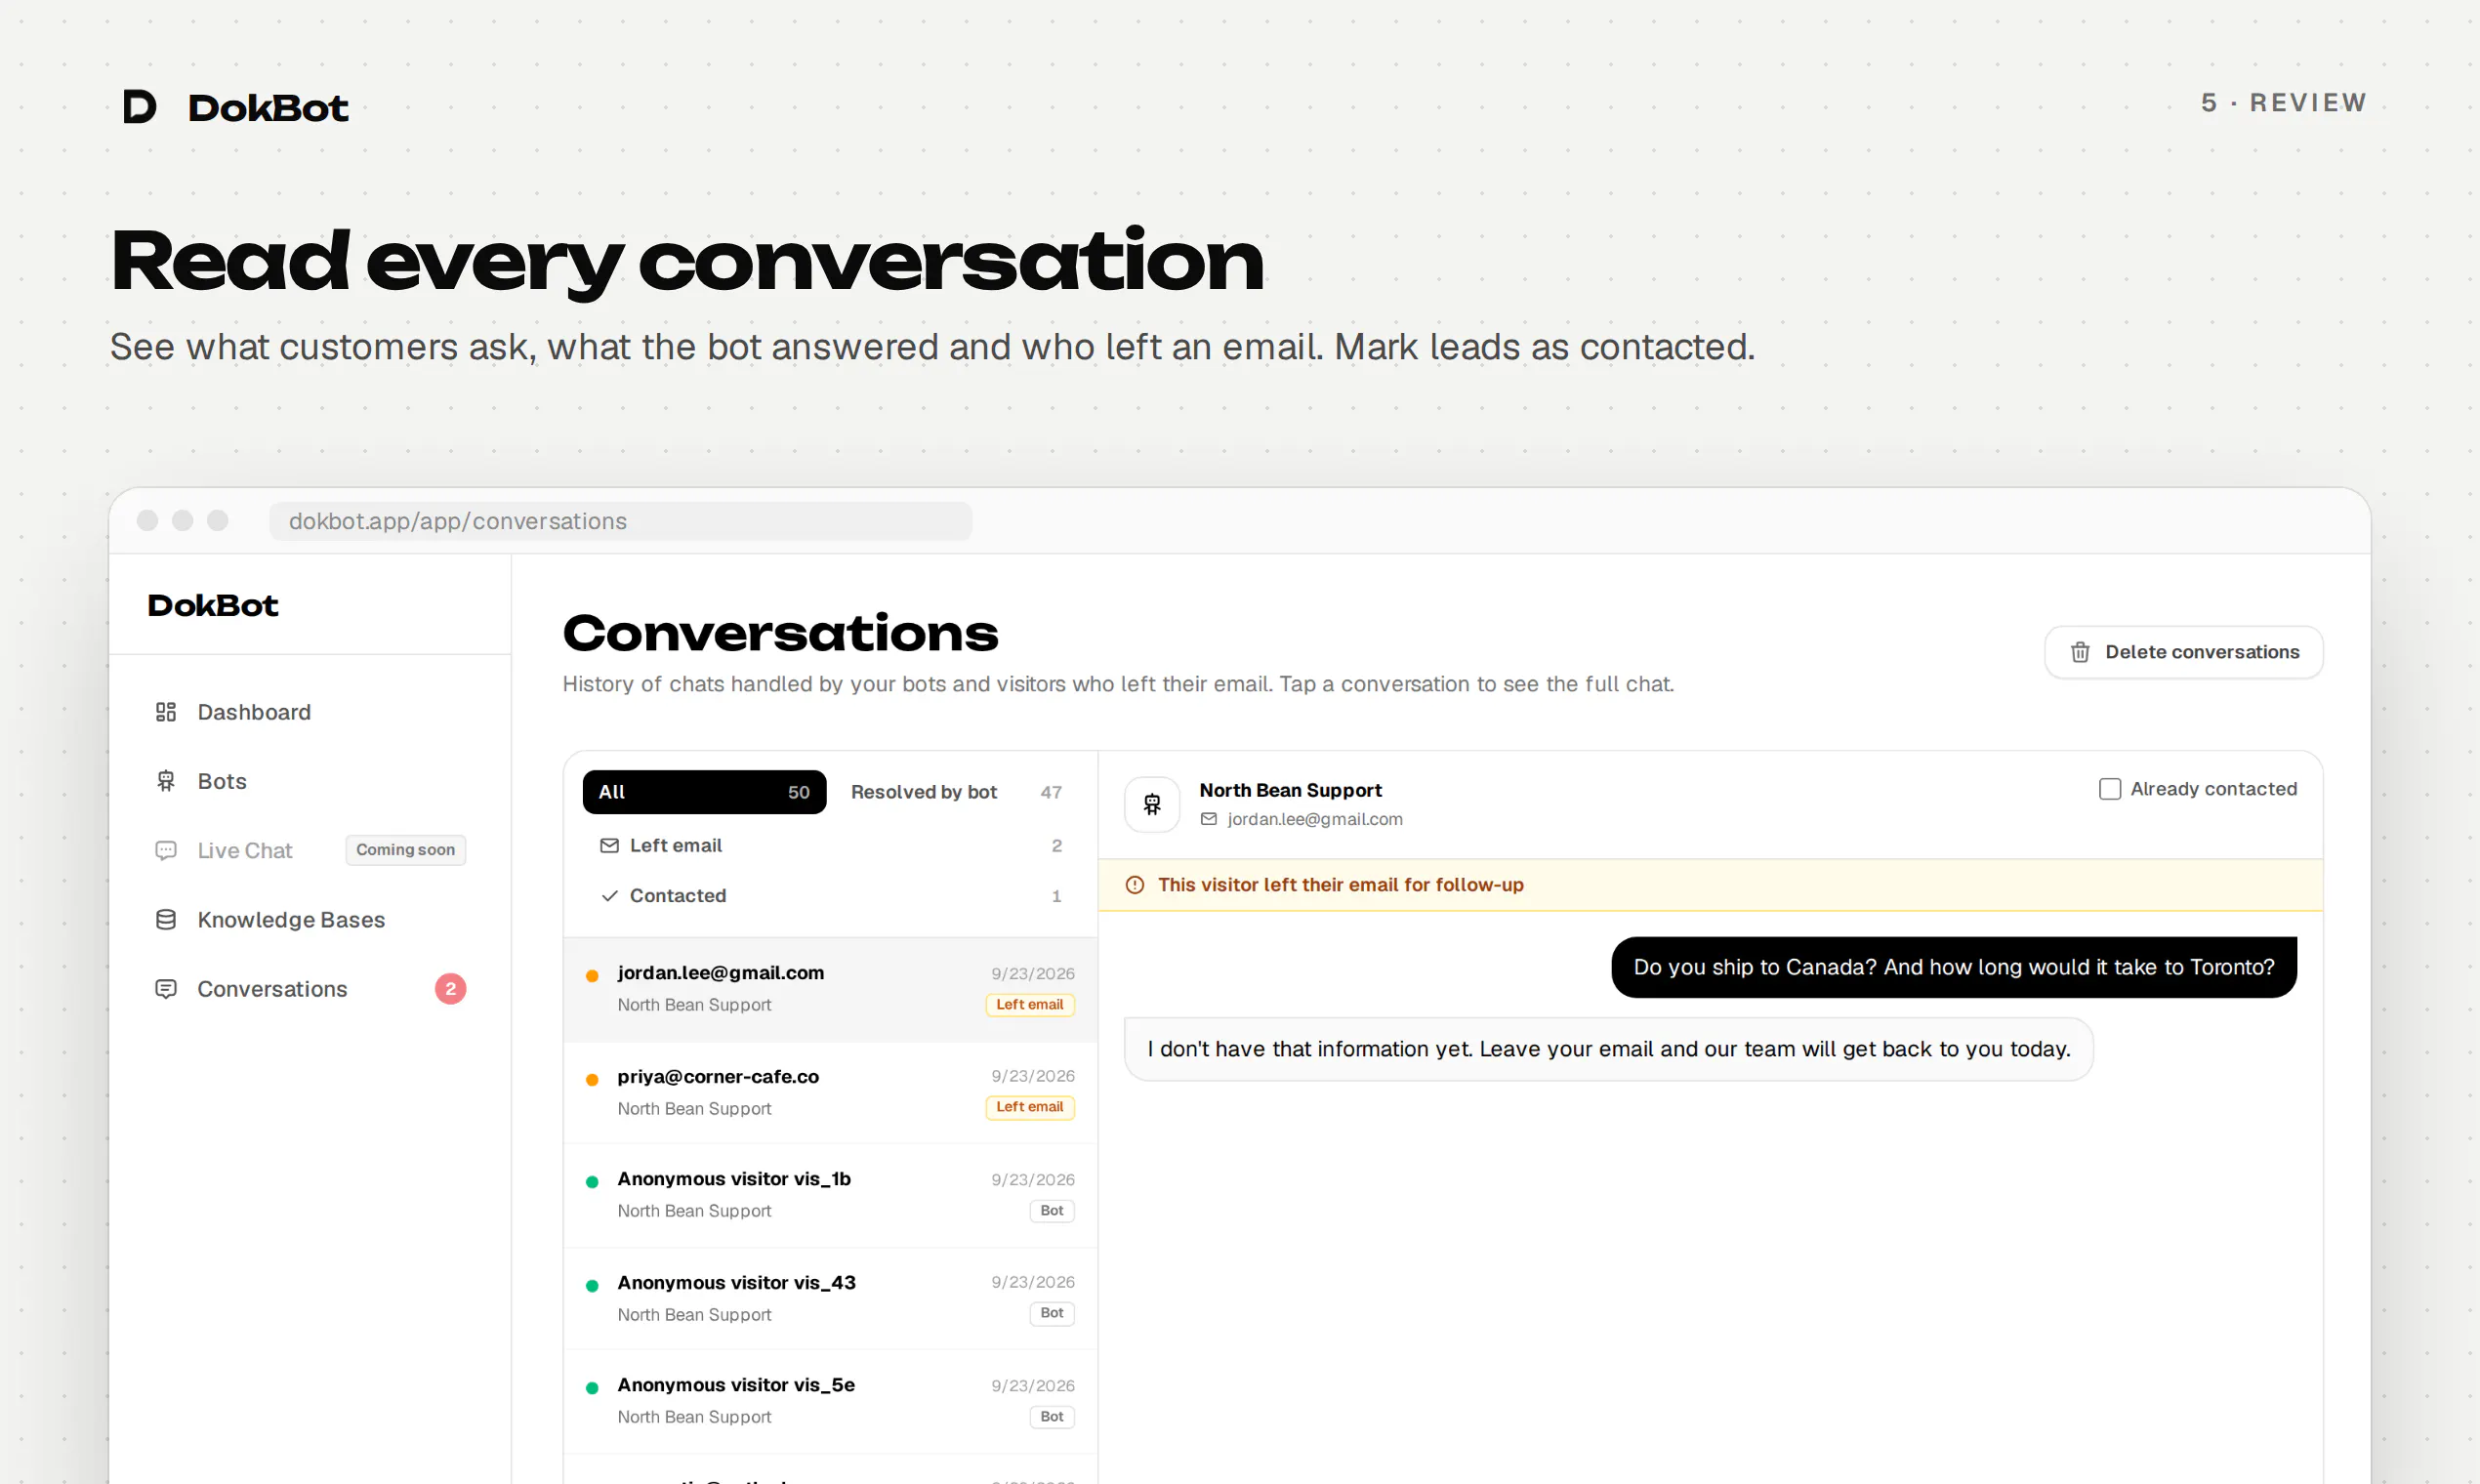Click the alert icon in the follow-up banner

click(1135, 885)
